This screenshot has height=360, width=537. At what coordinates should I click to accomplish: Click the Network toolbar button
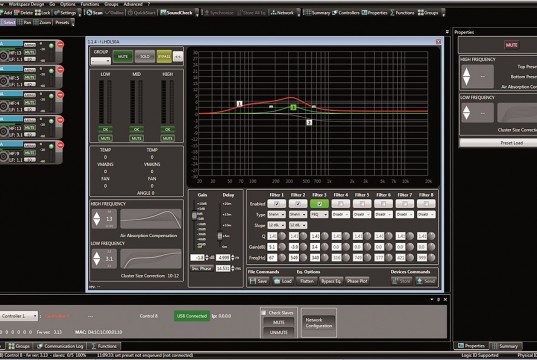click(282, 13)
